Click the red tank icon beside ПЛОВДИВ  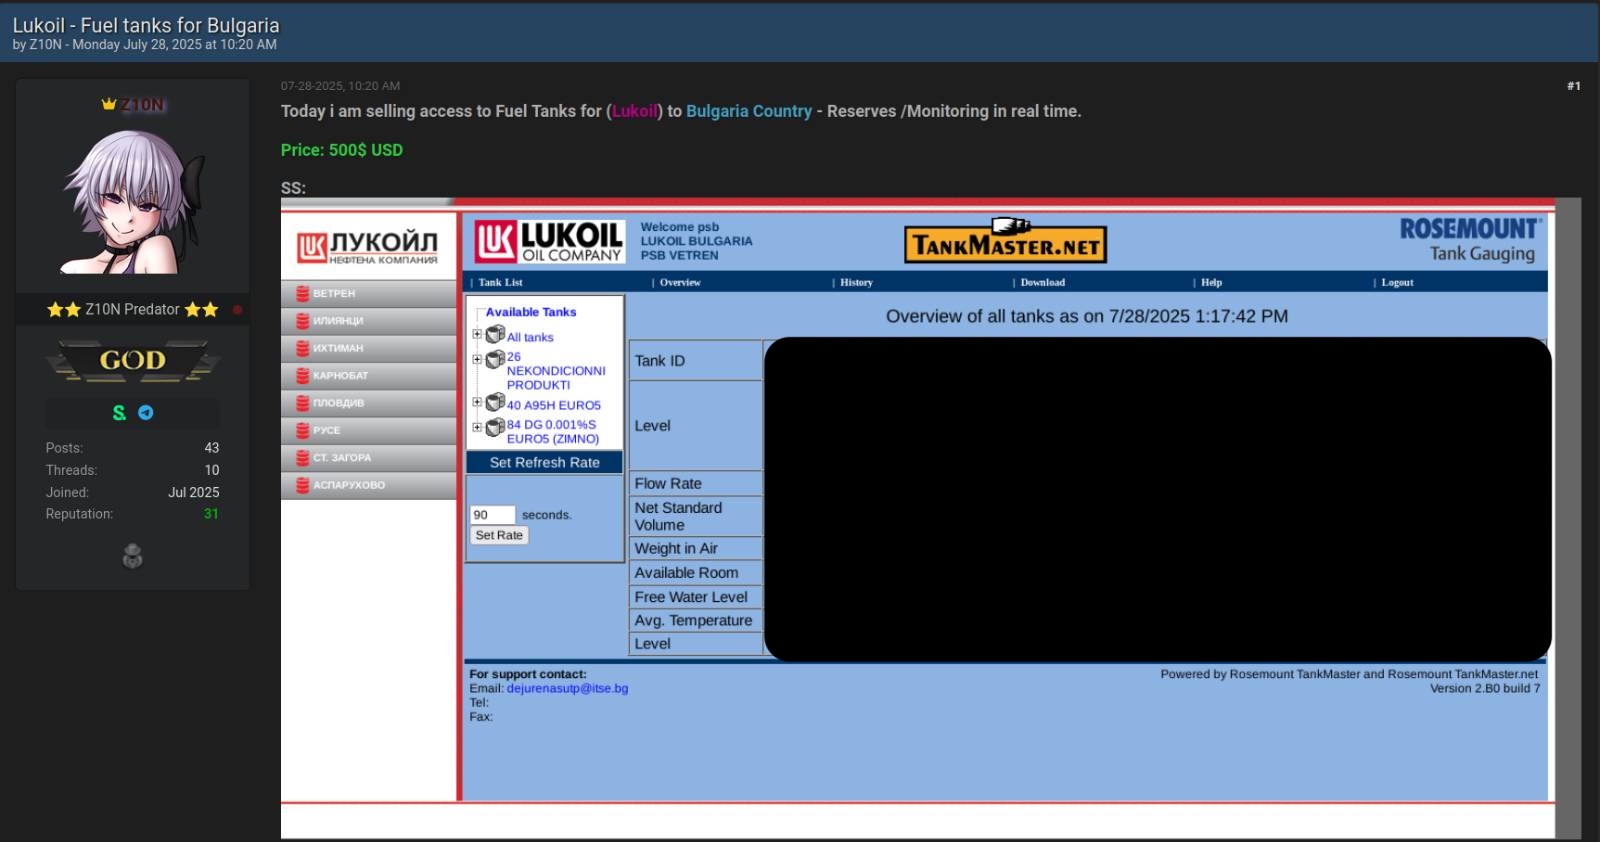(x=302, y=403)
